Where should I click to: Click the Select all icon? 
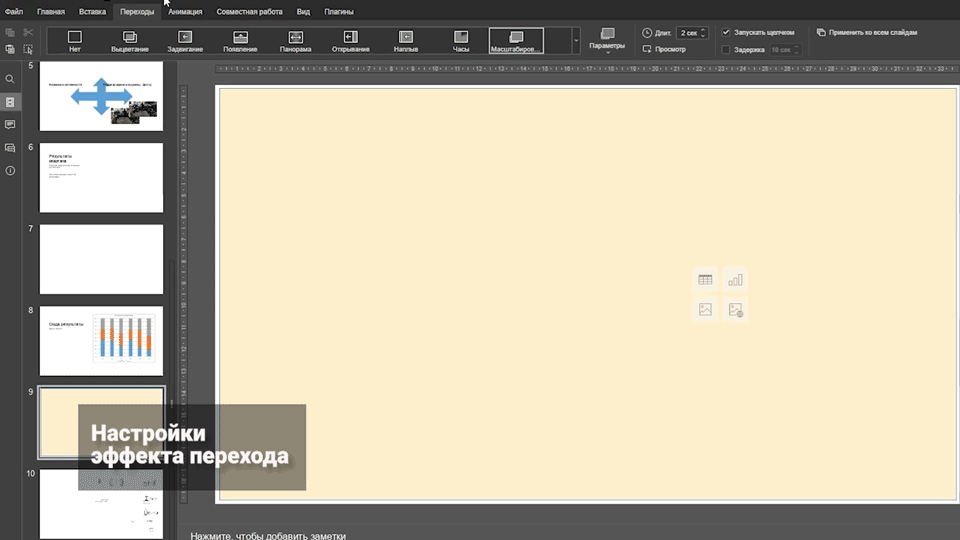[28, 49]
